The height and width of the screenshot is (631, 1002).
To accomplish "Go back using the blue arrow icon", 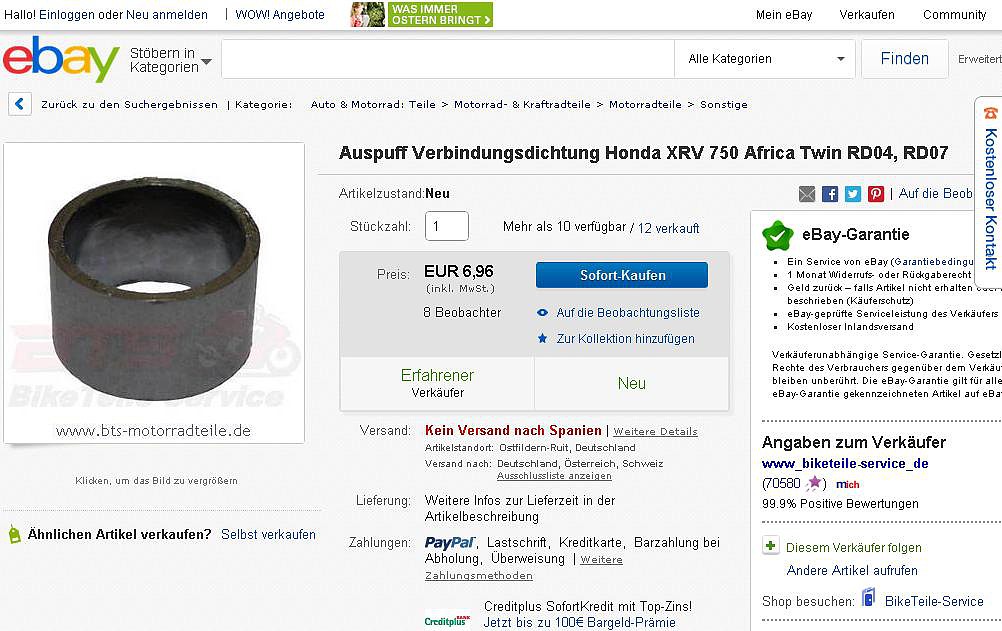I will 20,104.
